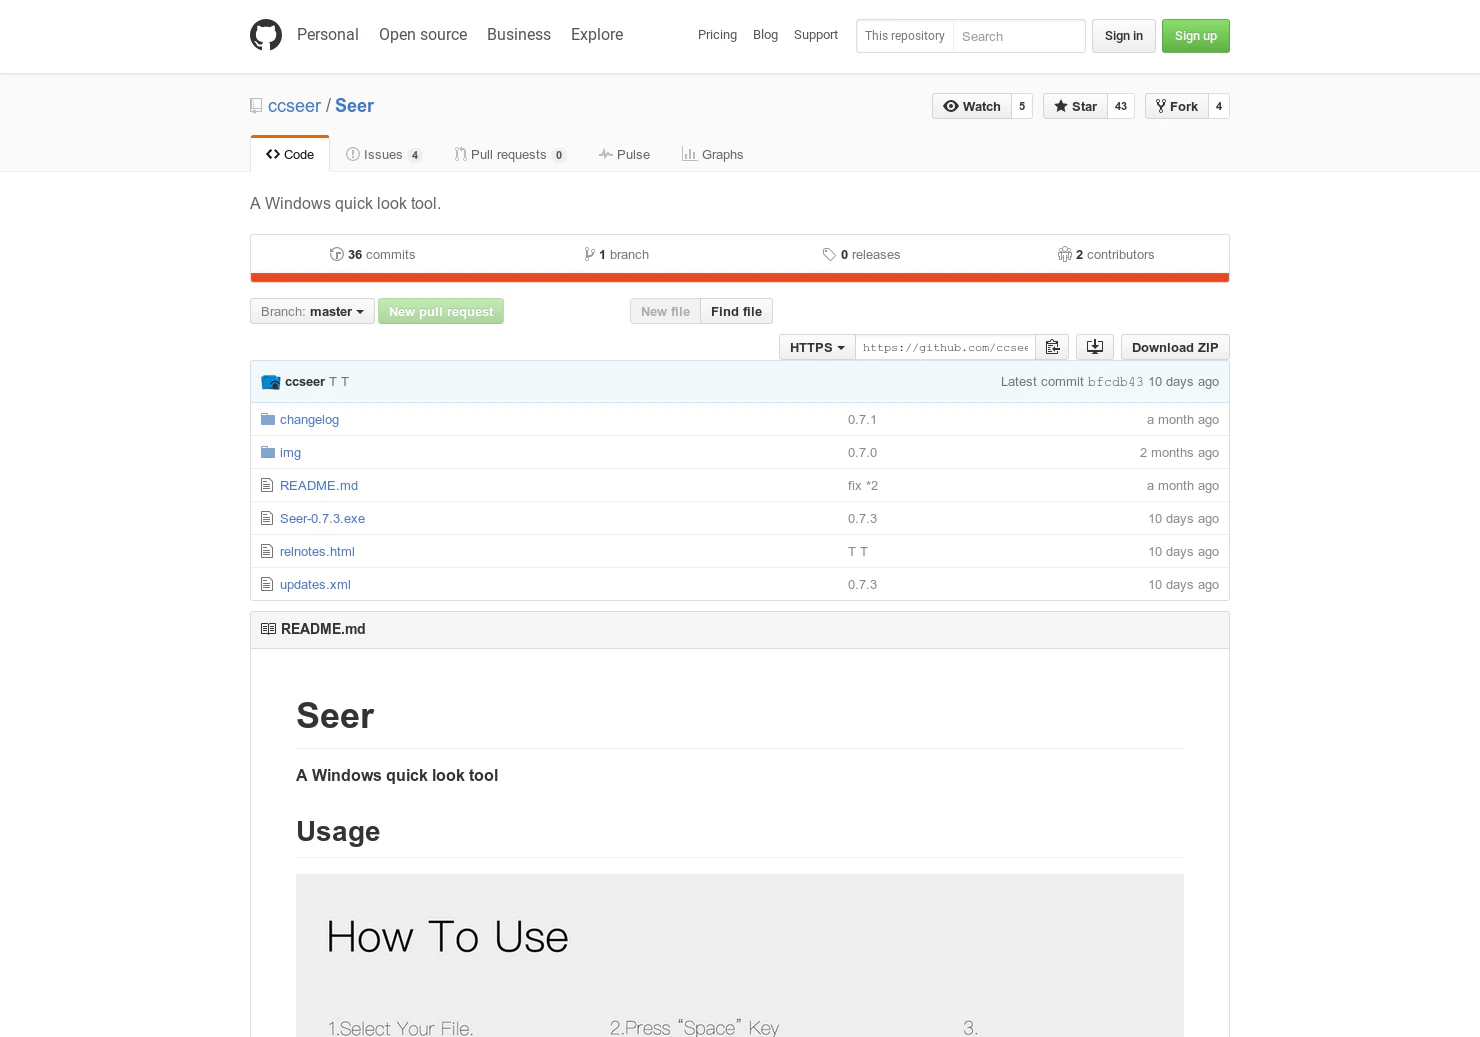Screen dimensions: 1480x1037
Task: Open Explore in top navigation
Action: pos(597,34)
